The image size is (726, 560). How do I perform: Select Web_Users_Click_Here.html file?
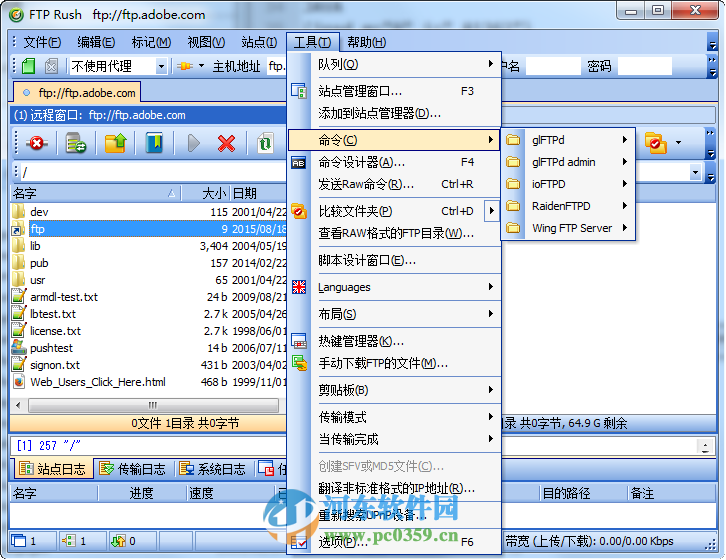pos(149,382)
